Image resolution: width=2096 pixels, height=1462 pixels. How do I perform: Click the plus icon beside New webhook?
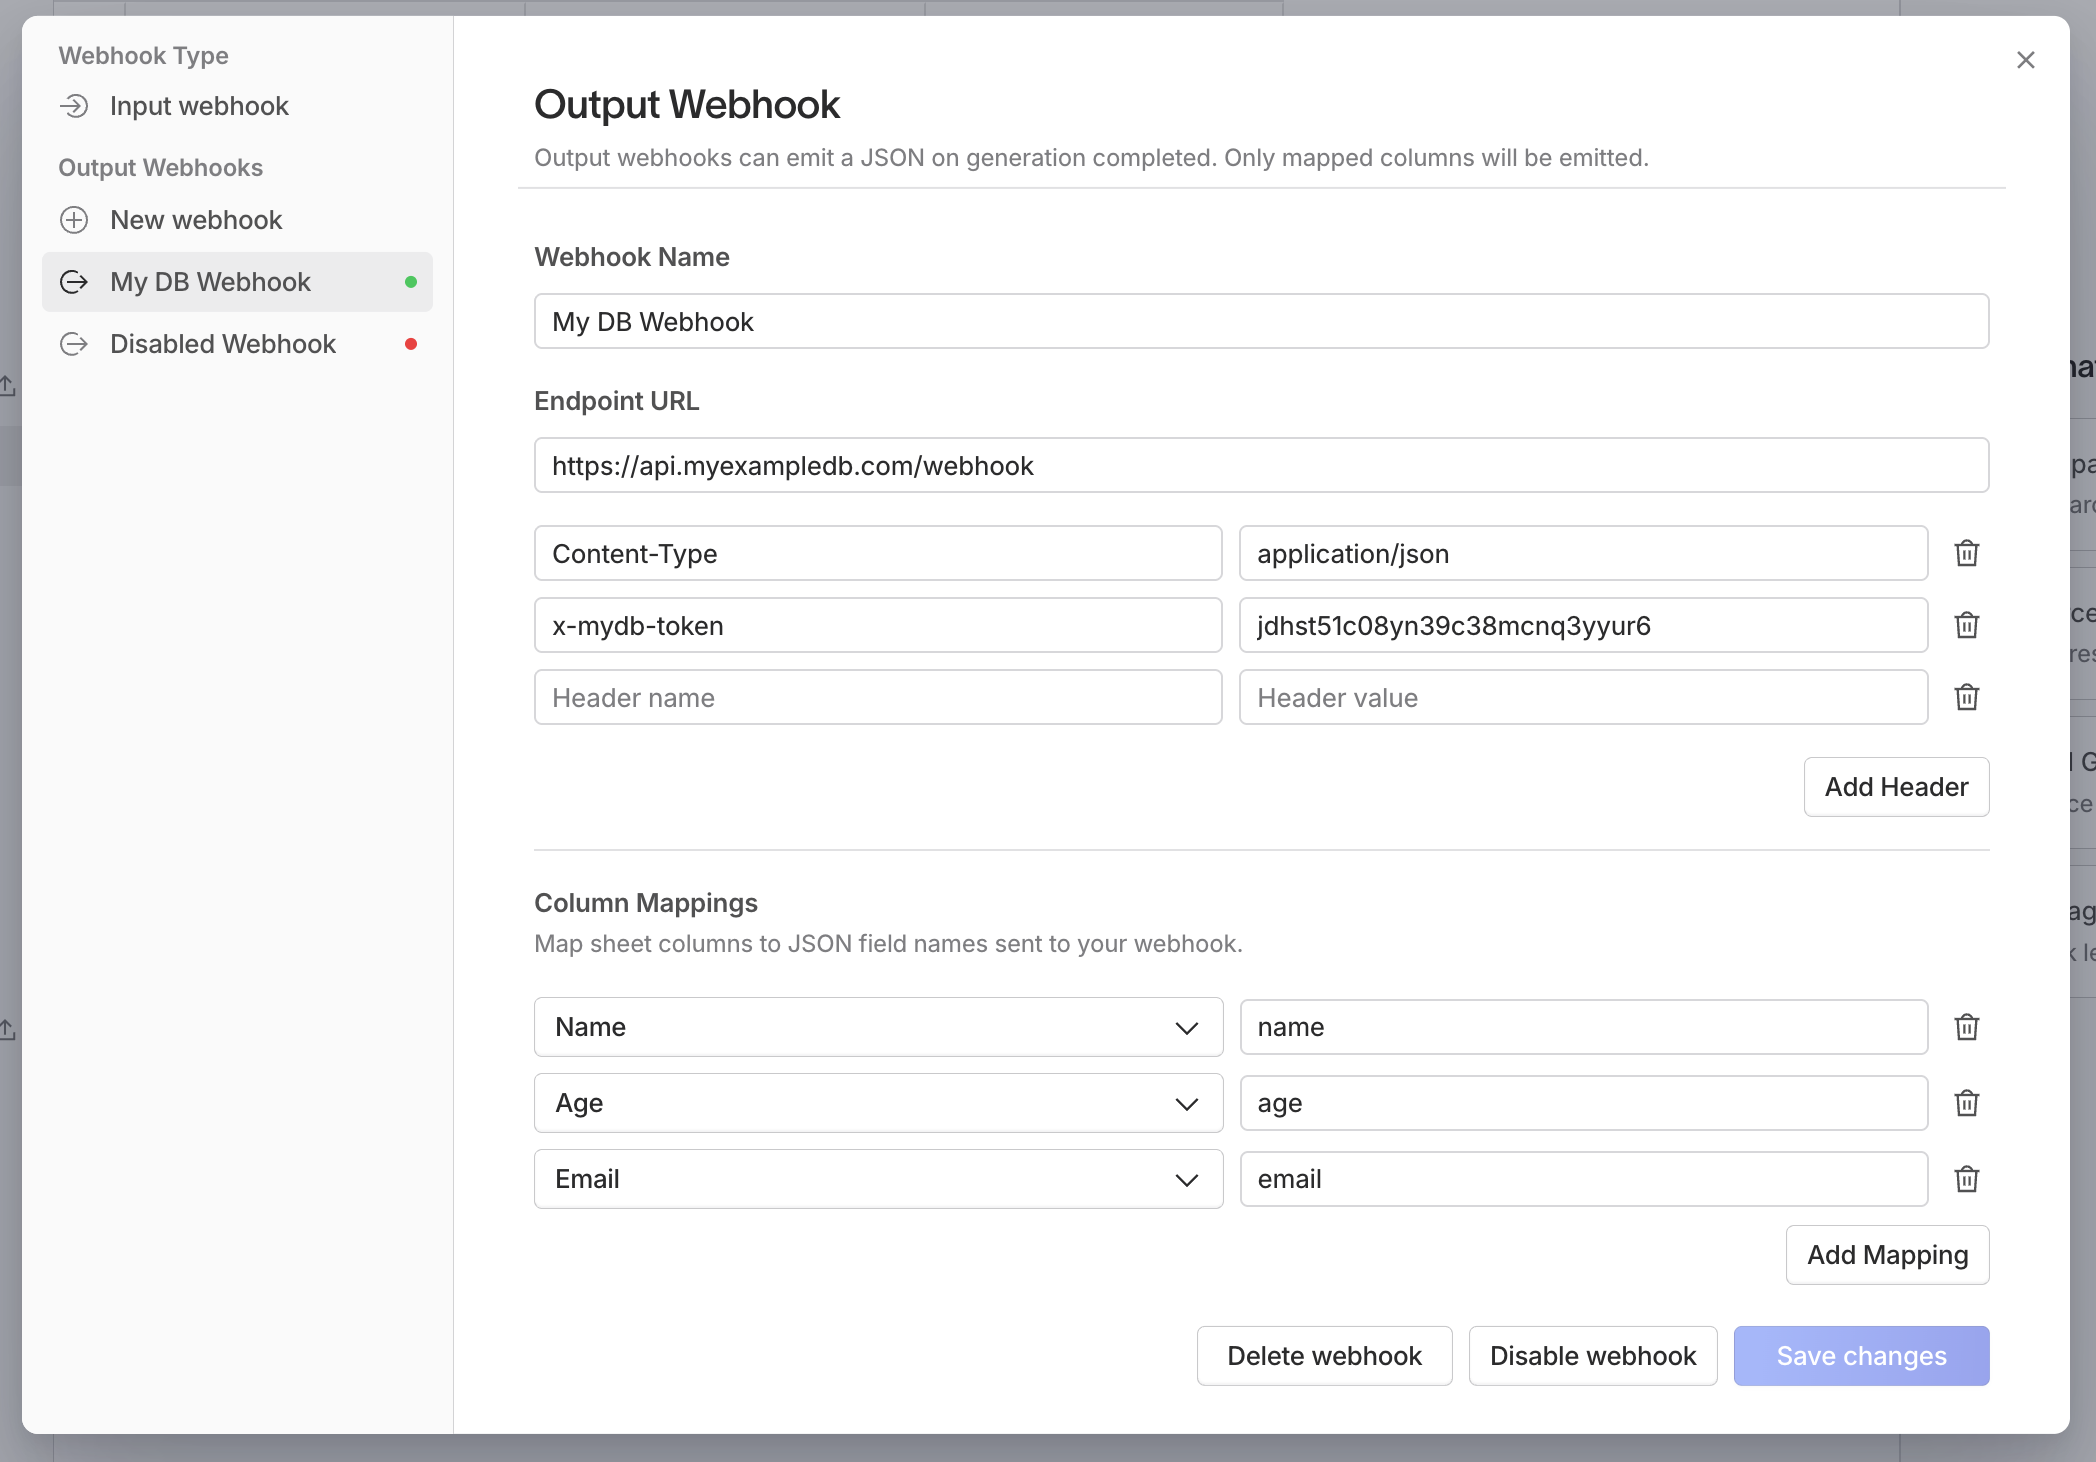(x=74, y=220)
